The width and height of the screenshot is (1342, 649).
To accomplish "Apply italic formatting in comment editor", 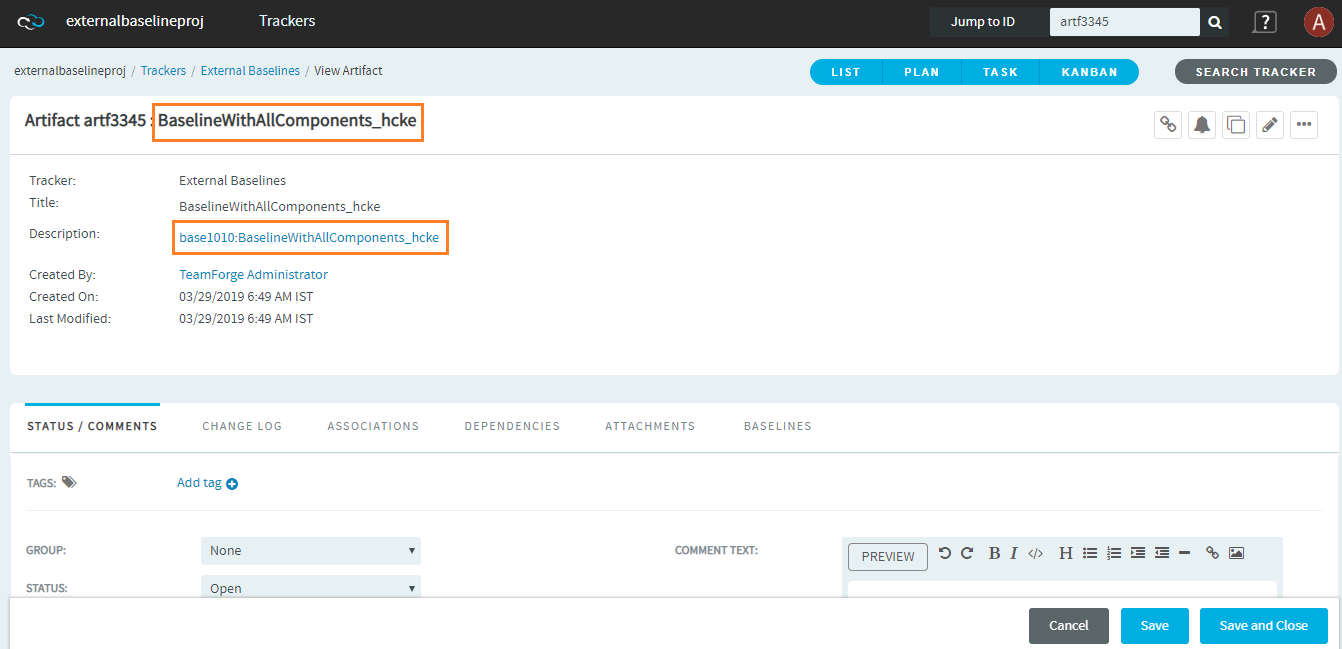I will pyautogui.click(x=1013, y=553).
